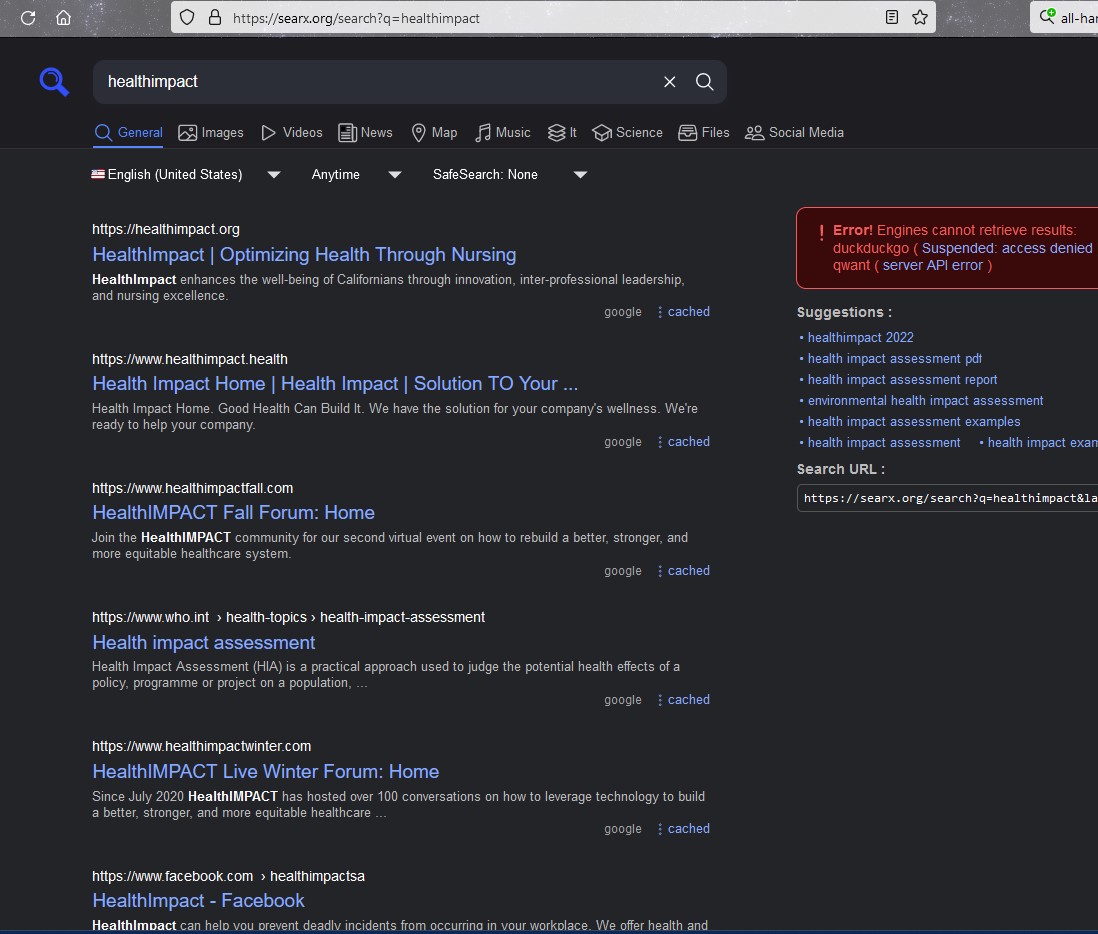Bookmark this page with star icon
Image resolution: width=1098 pixels, height=934 pixels.
click(920, 18)
